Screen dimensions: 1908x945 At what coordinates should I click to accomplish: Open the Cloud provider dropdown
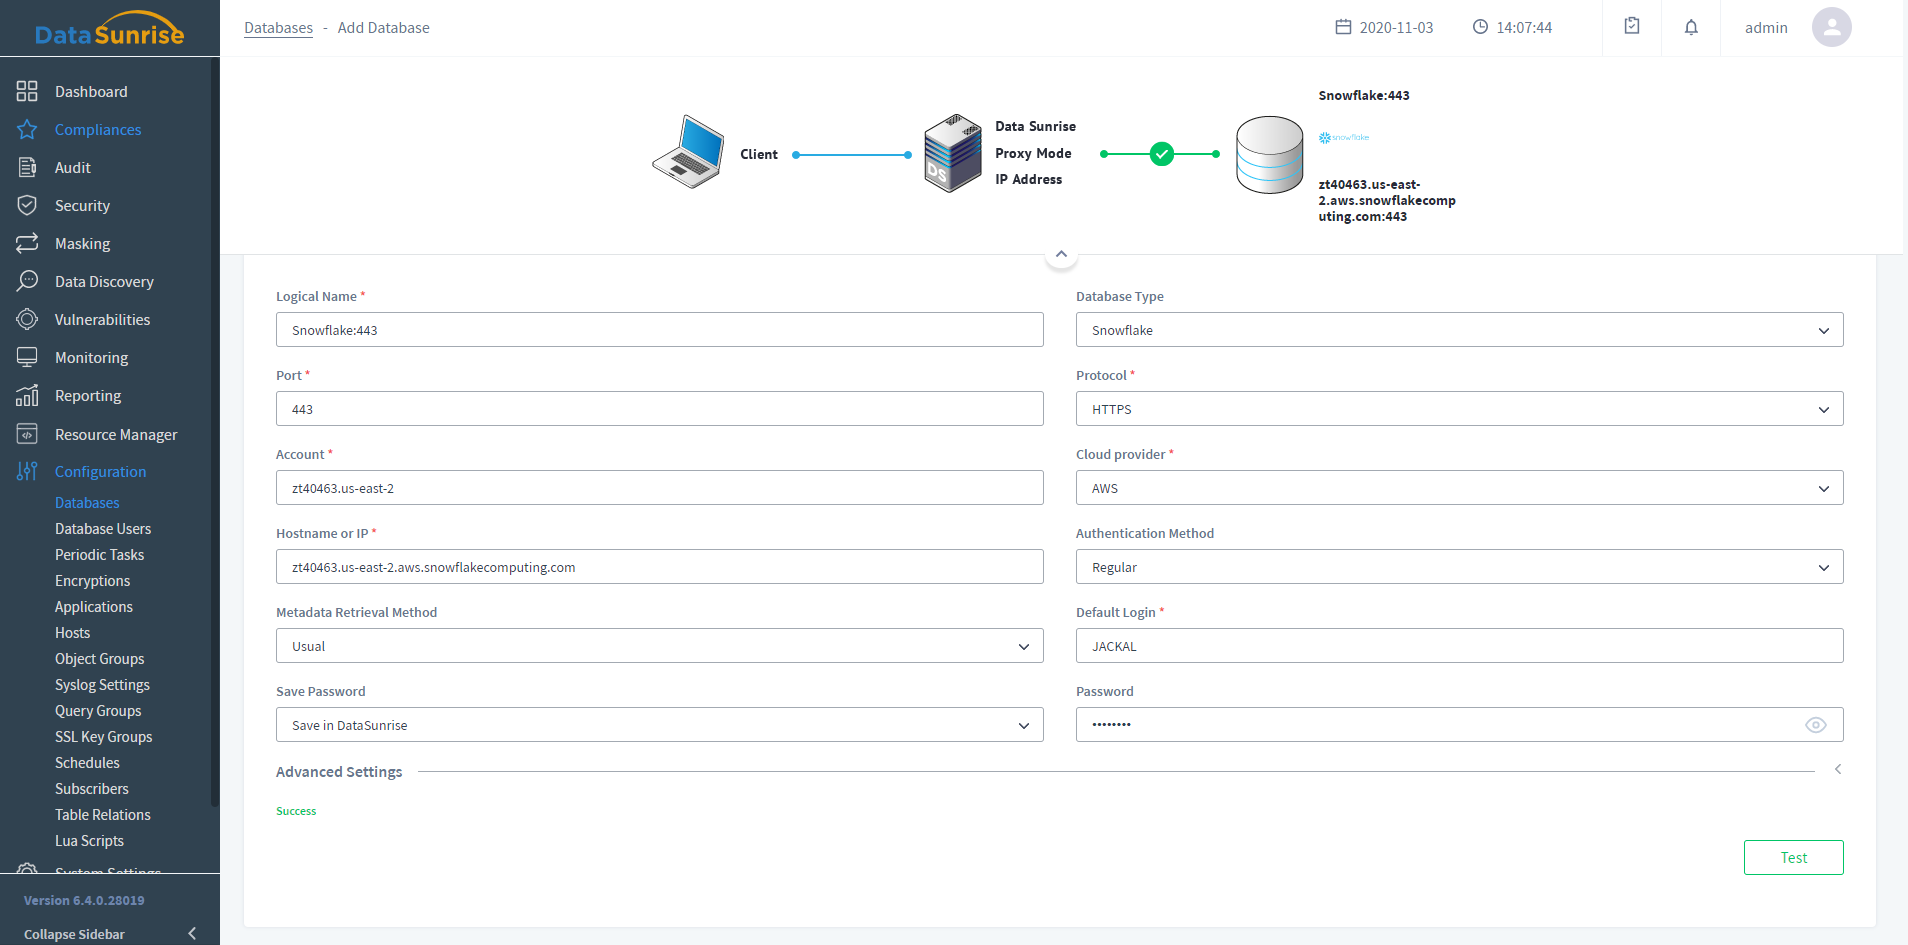pyautogui.click(x=1459, y=488)
